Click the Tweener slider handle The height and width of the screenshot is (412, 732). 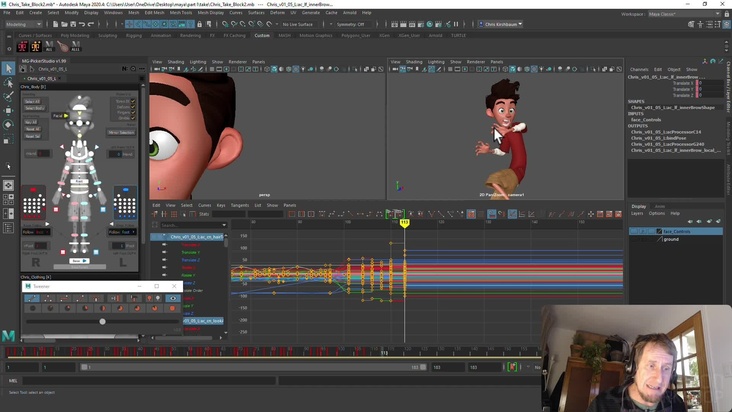pos(102,321)
